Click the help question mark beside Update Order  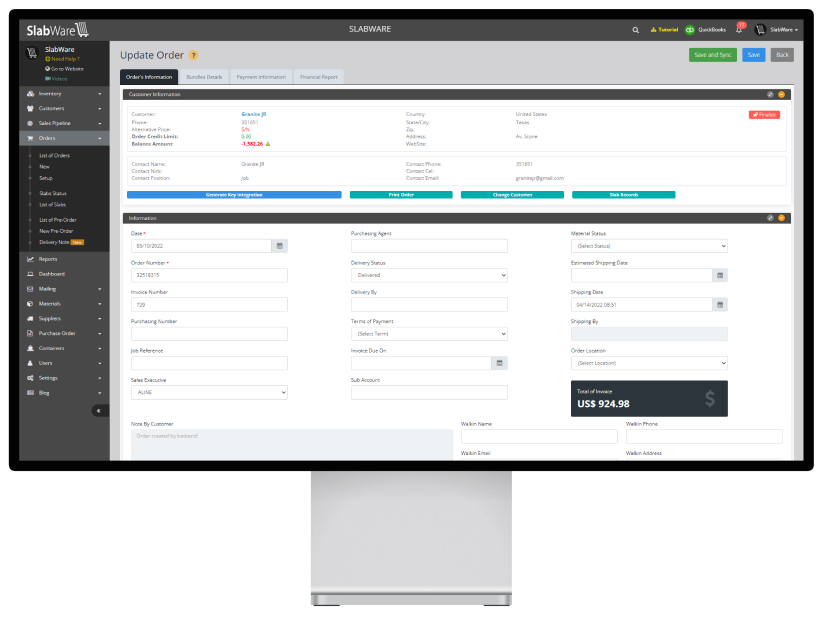pos(193,55)
